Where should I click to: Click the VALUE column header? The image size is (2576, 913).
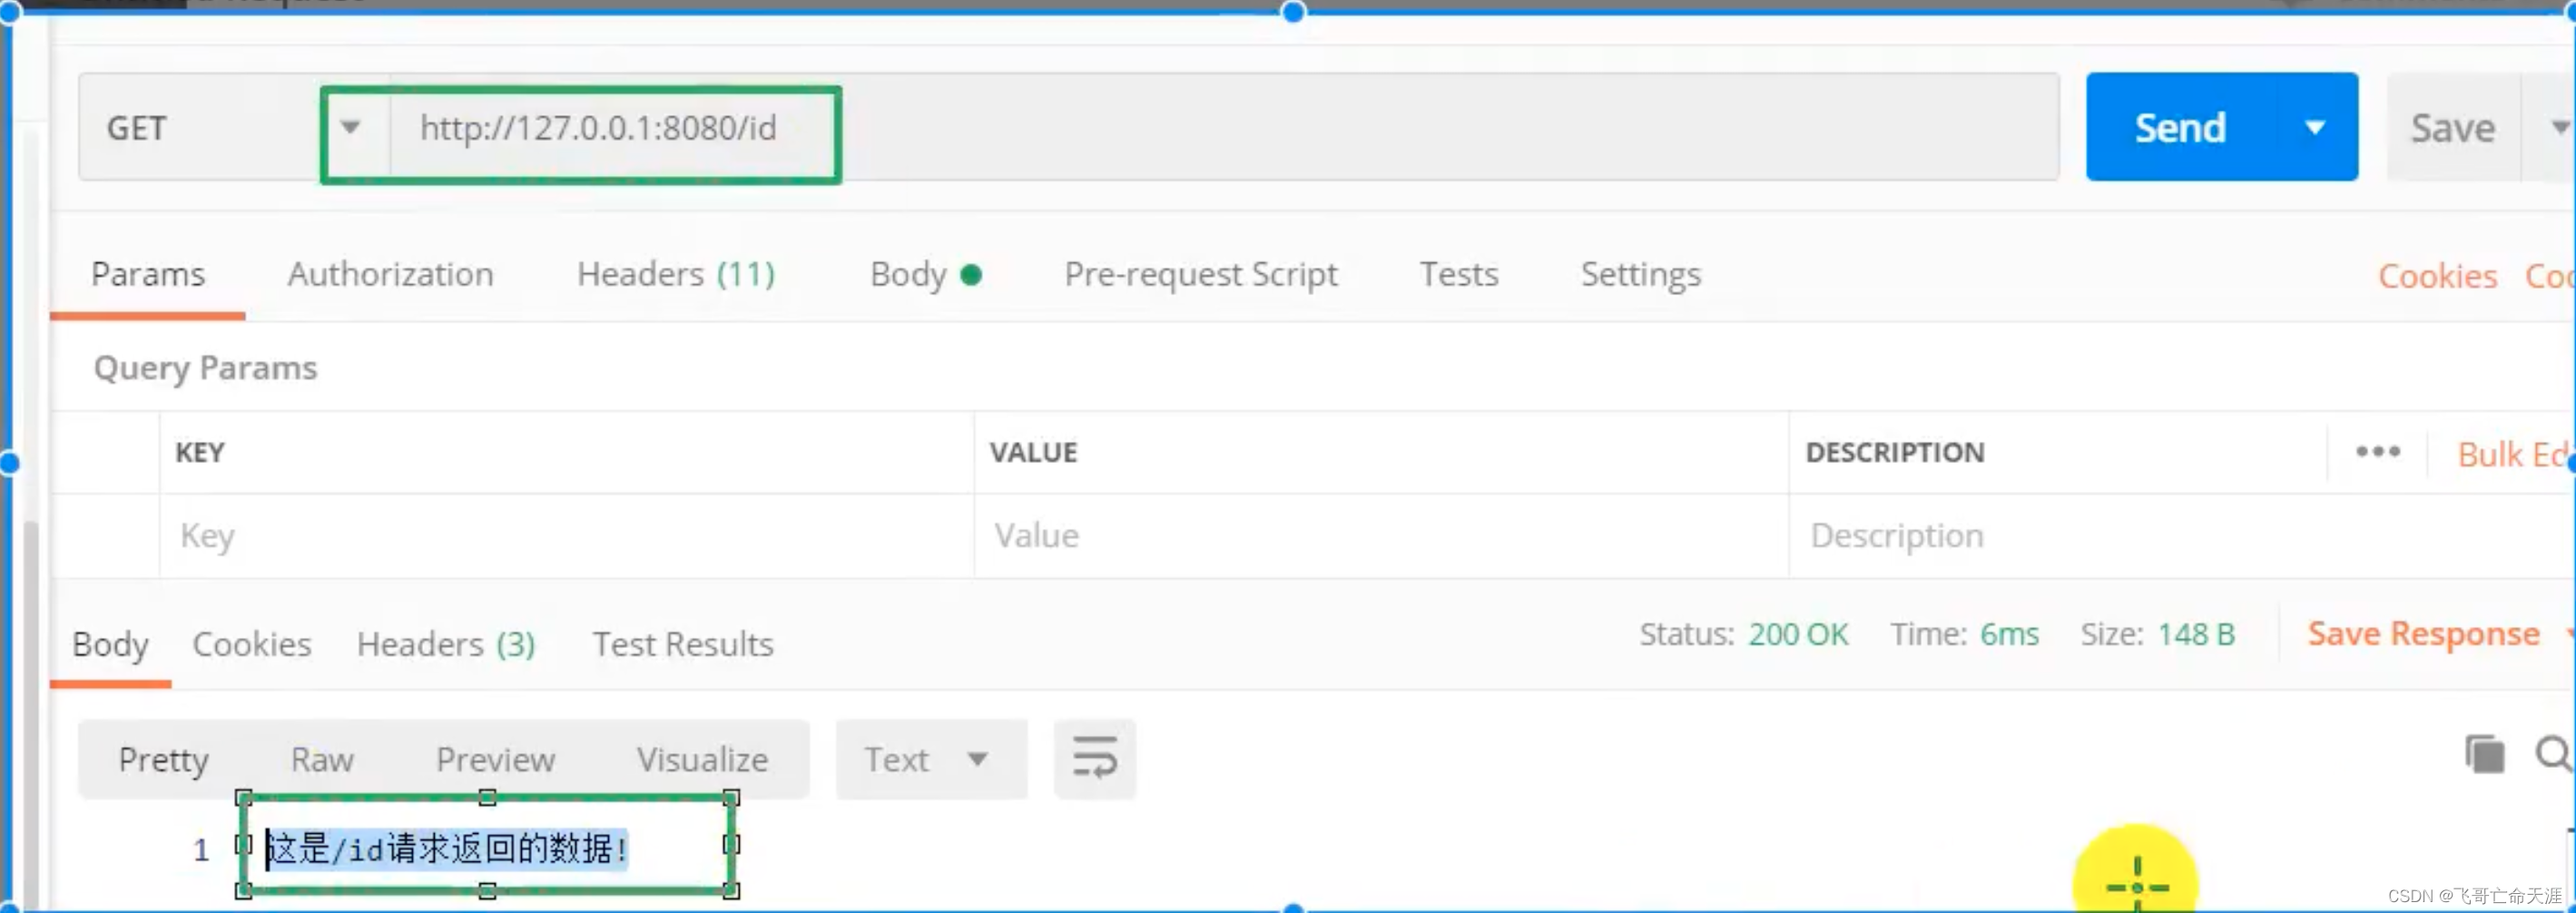pos(1033,452)
